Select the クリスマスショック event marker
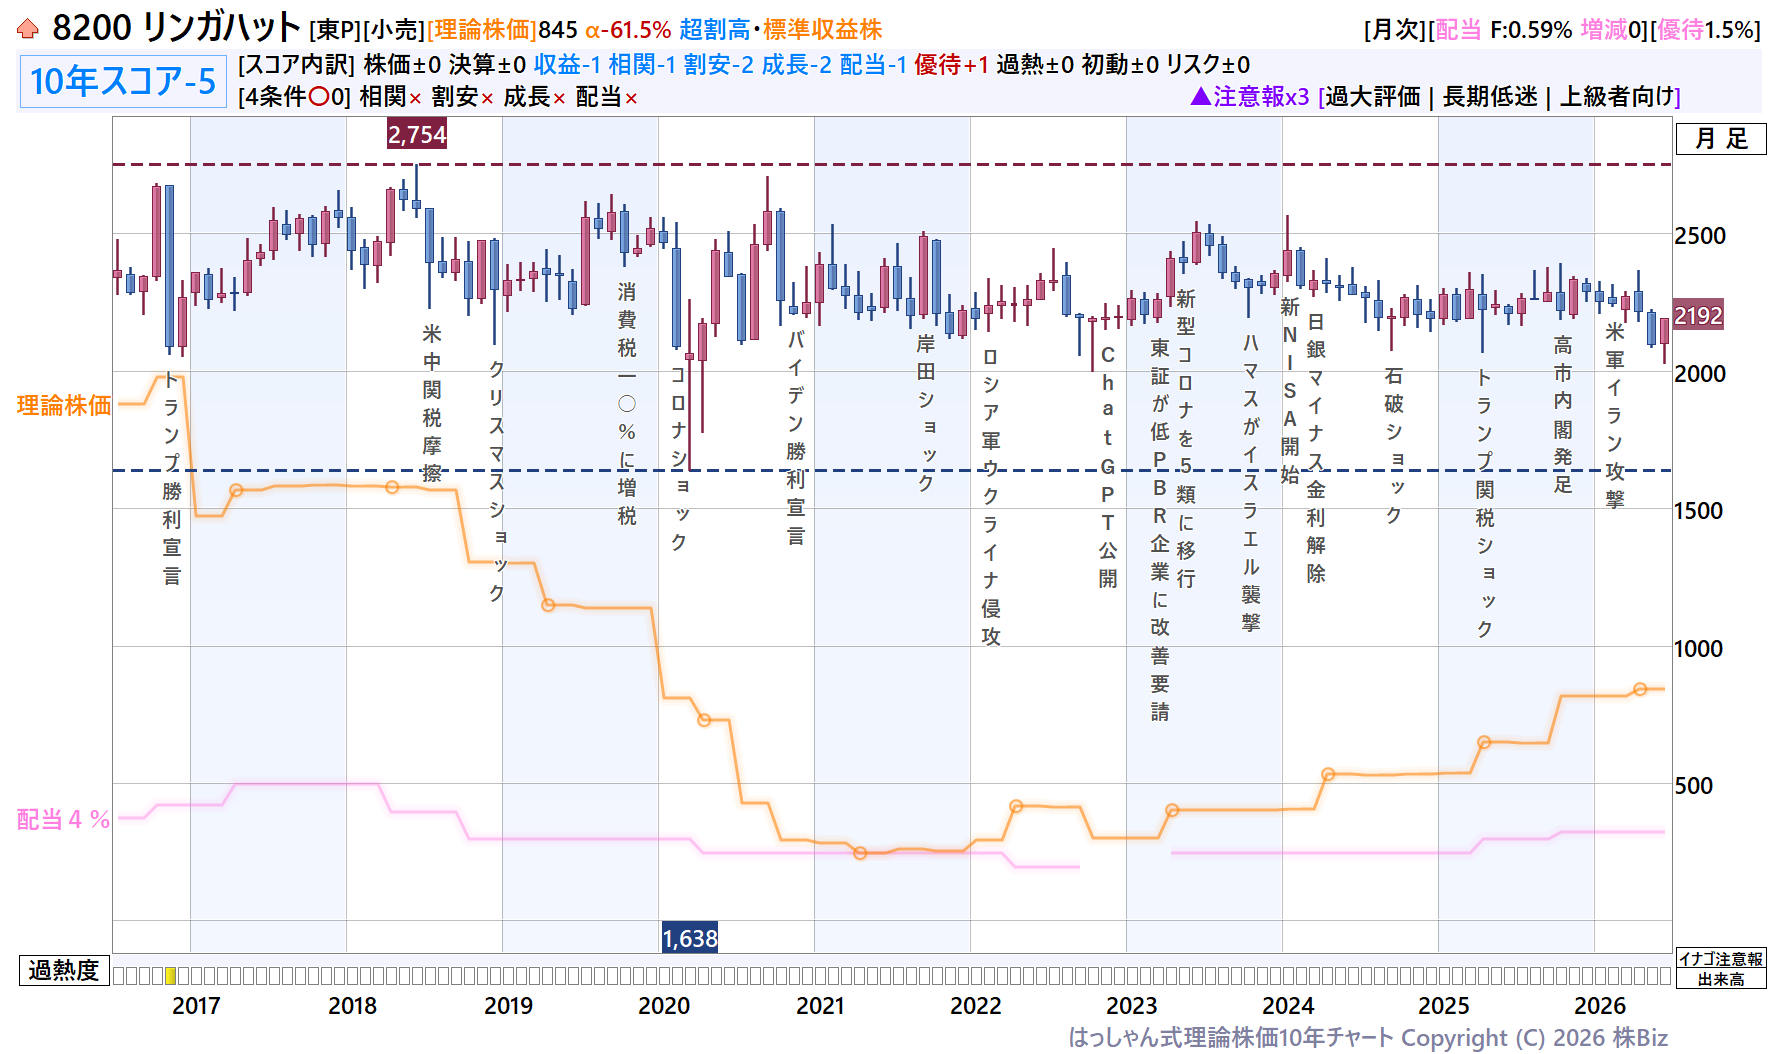Screen dimensions: 1780x1054 (x=497, y=480)
